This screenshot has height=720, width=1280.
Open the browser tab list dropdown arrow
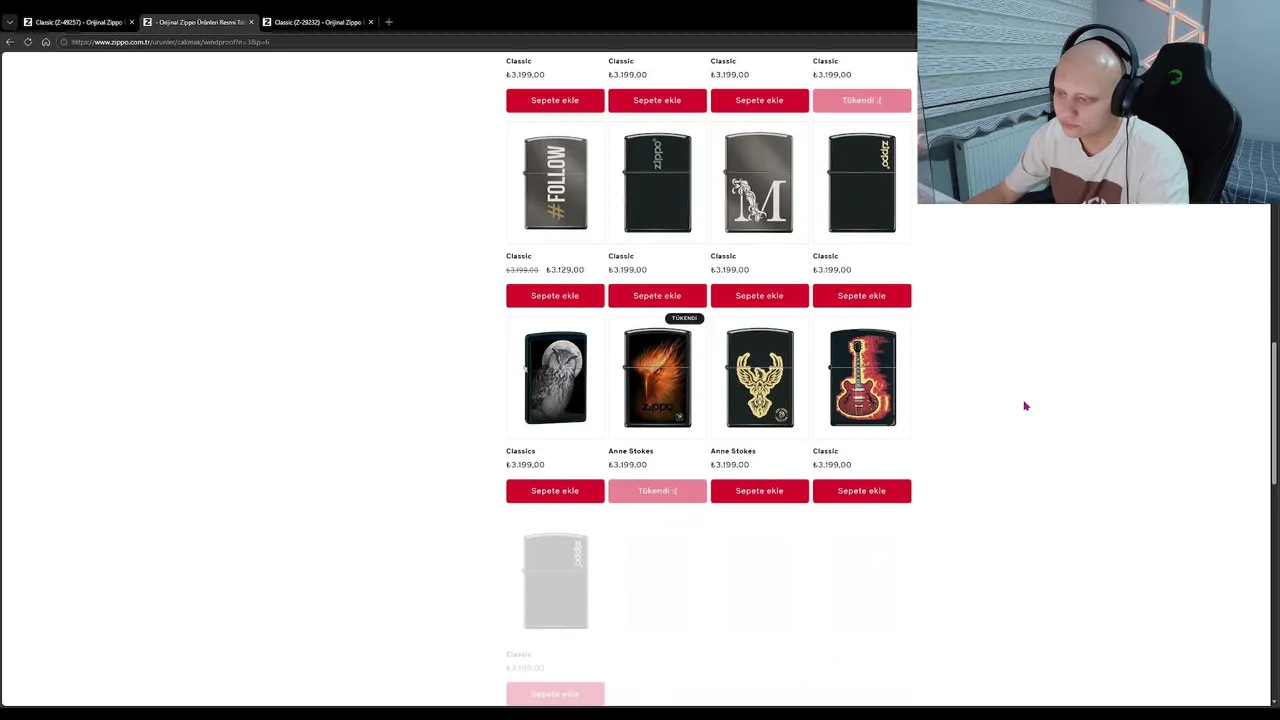coord(9,22)
